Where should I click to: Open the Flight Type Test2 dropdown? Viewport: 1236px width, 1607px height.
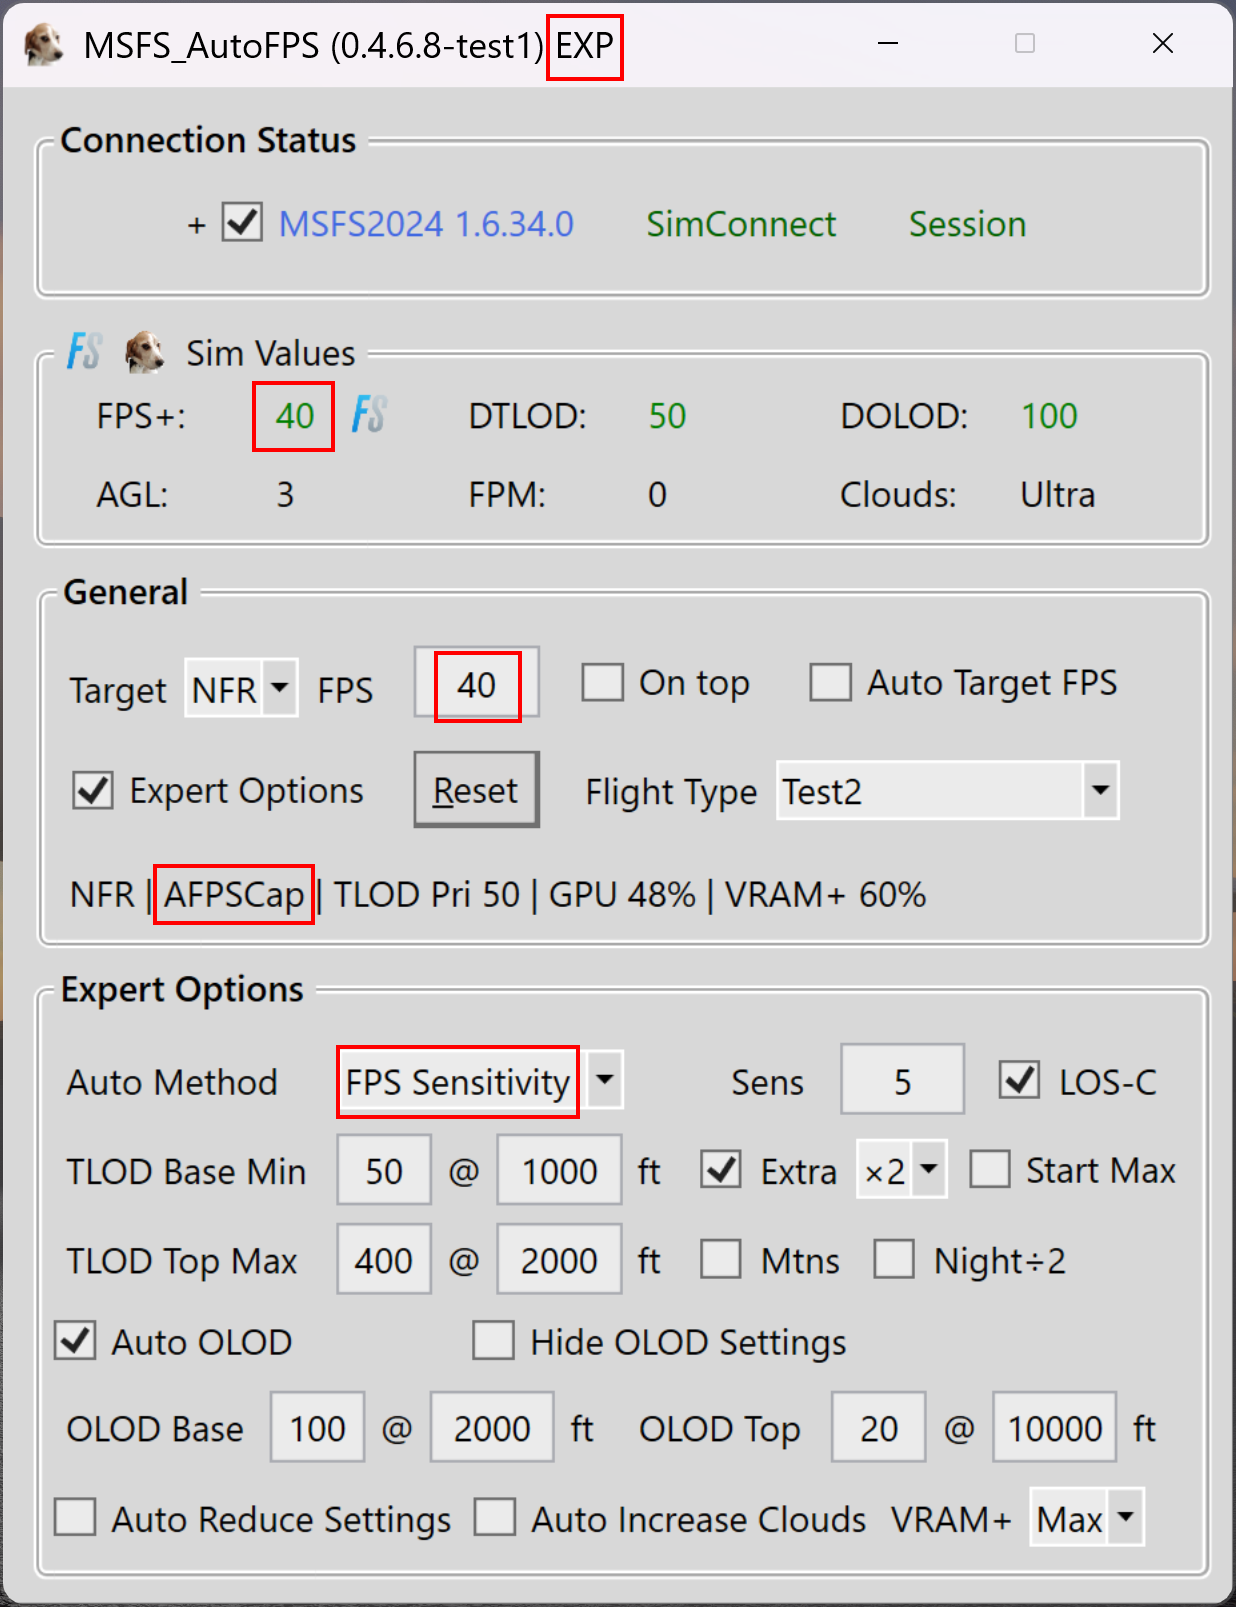pyautogui.click(x=947, y=790)
